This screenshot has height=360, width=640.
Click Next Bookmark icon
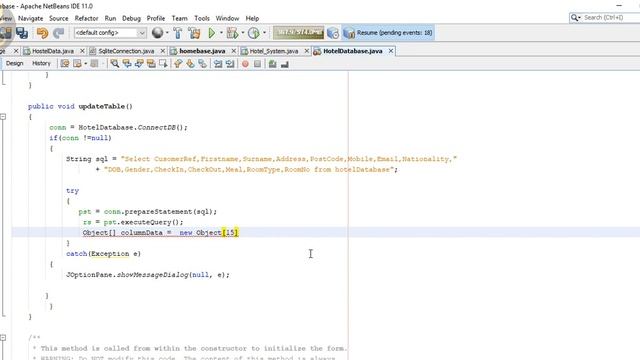click(x=190, y=64)
